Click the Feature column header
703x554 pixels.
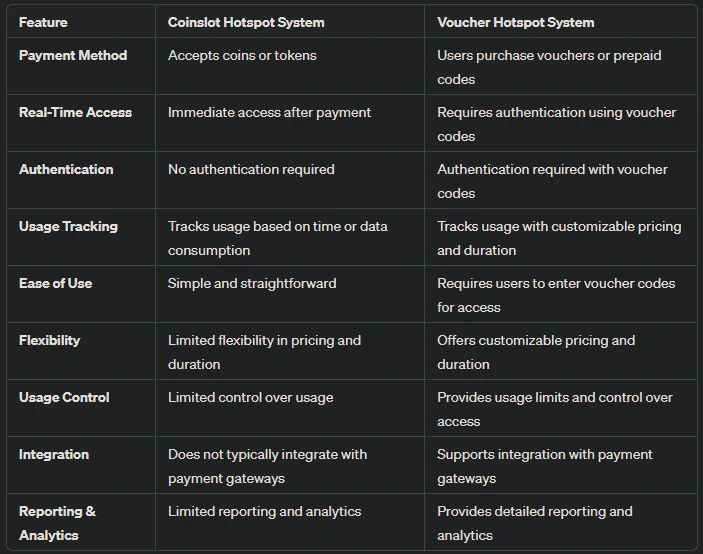(43, 22)
